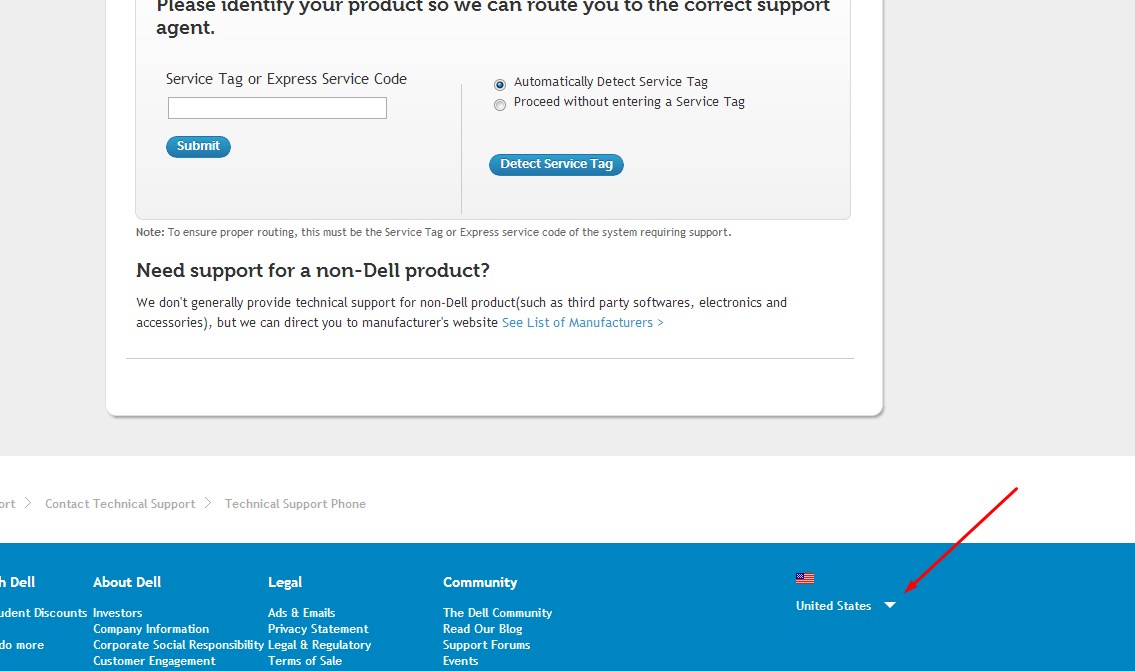Click the Legal footer heading

coord(284,583)
